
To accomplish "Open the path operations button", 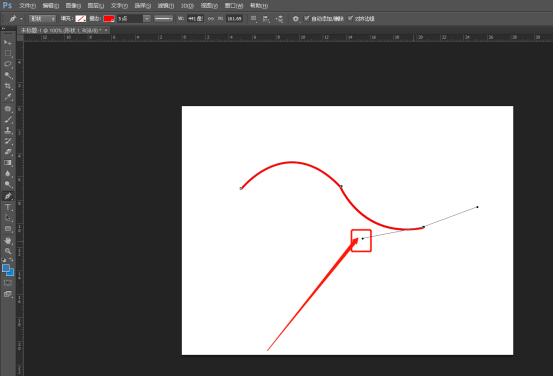I will [x=254, y=18].
